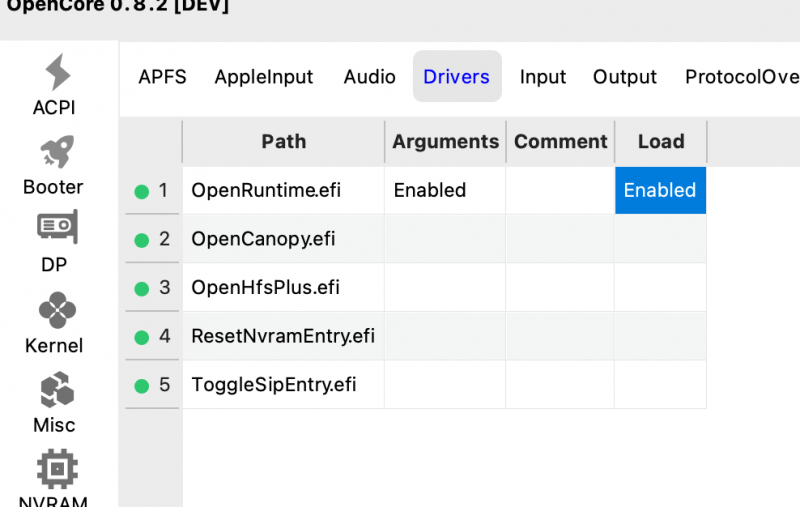Switch to the APFS tab
Viewport: 800px width, 507px height.
point(162,77)
